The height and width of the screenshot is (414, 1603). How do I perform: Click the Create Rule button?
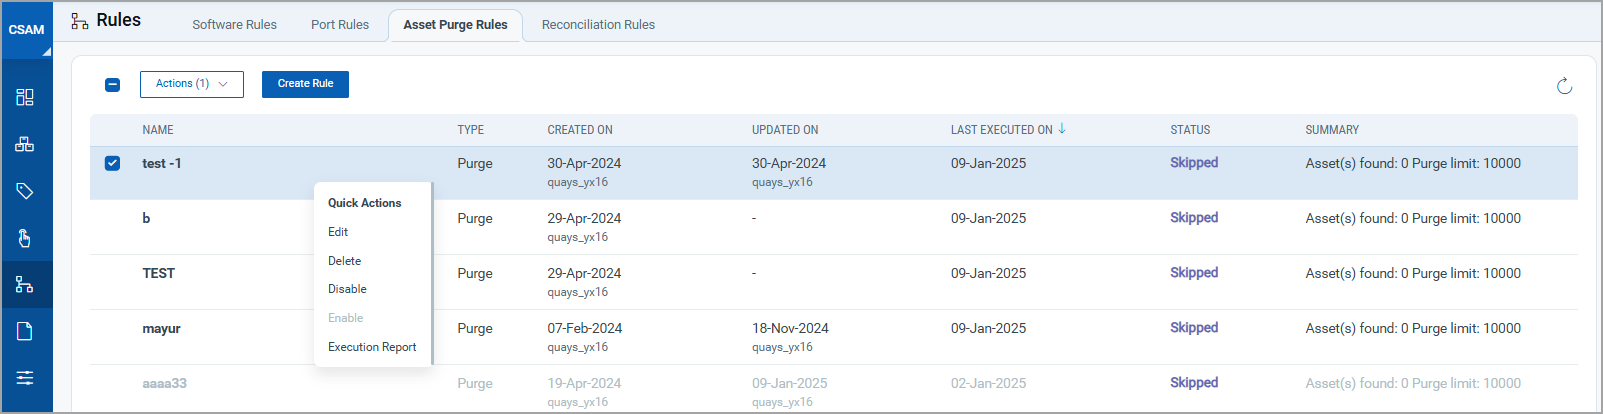pos(305,84)
